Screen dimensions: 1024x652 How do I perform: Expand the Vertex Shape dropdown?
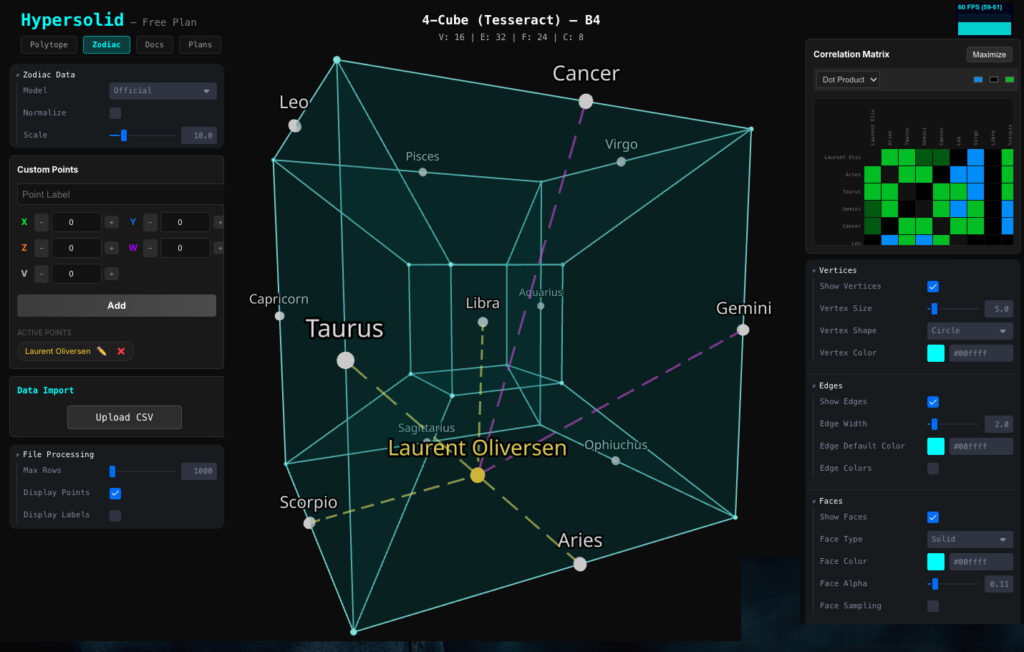tap(969, 331)
